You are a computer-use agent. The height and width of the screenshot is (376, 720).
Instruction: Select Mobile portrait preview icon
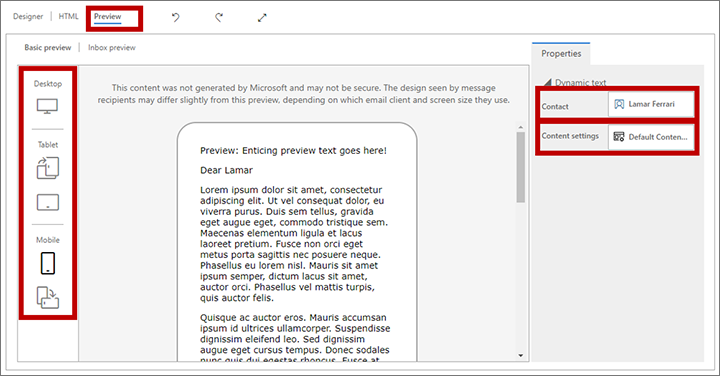[48, 263]
